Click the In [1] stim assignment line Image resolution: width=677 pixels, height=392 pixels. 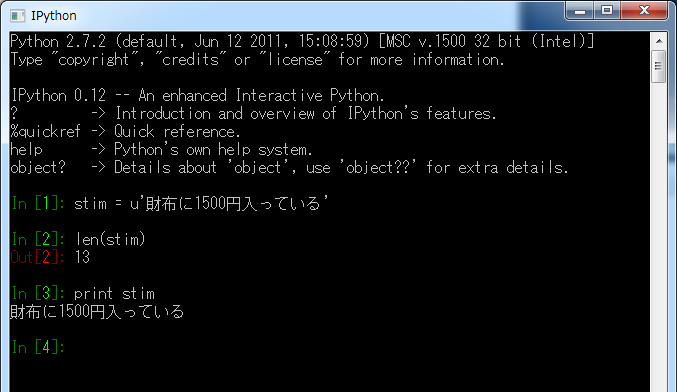coord(170,203)
